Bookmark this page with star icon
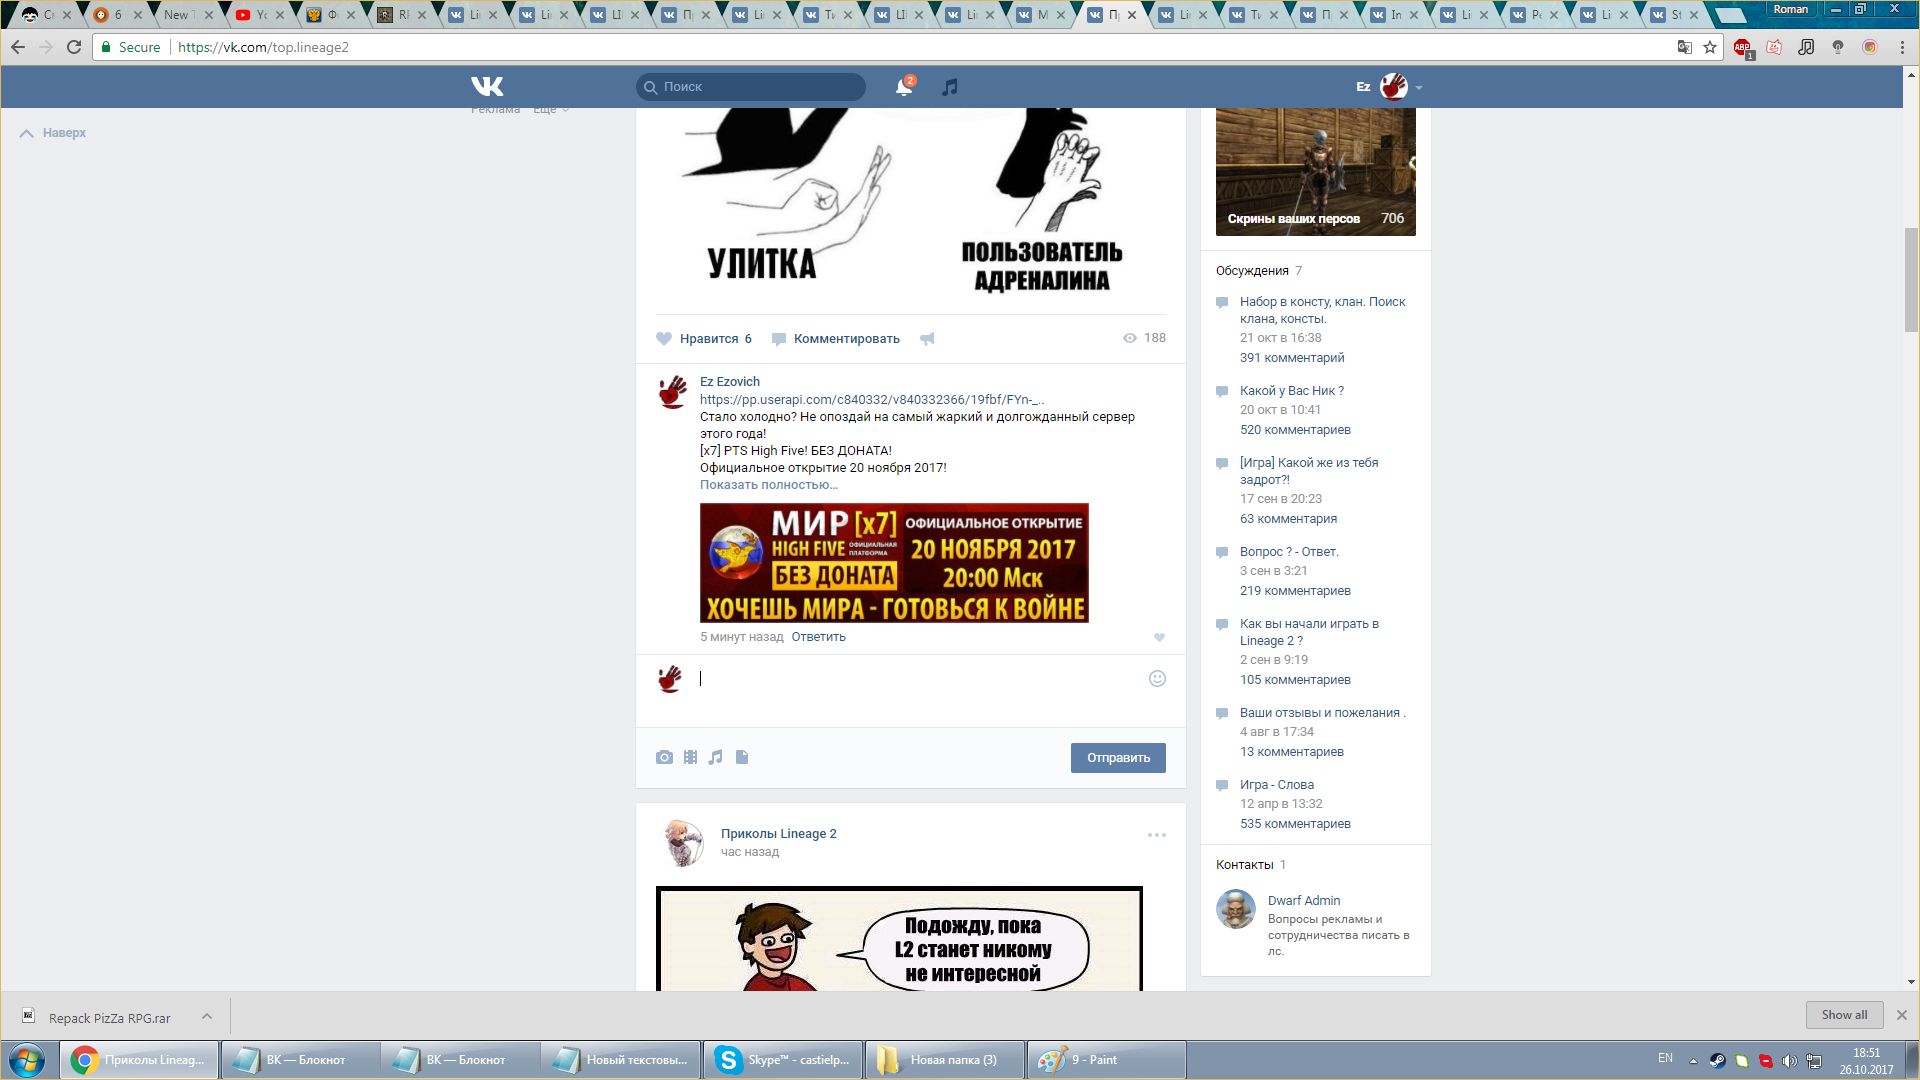 coord(1710,47)
